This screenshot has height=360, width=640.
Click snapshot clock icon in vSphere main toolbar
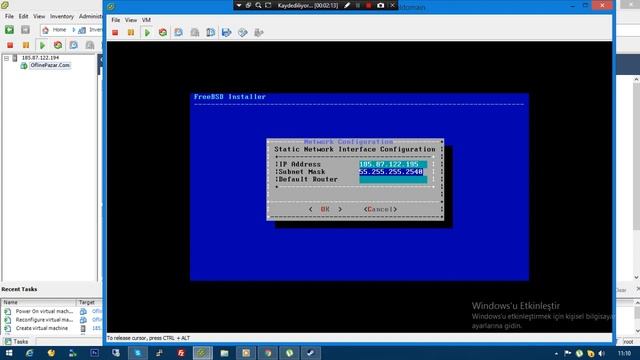73,45
